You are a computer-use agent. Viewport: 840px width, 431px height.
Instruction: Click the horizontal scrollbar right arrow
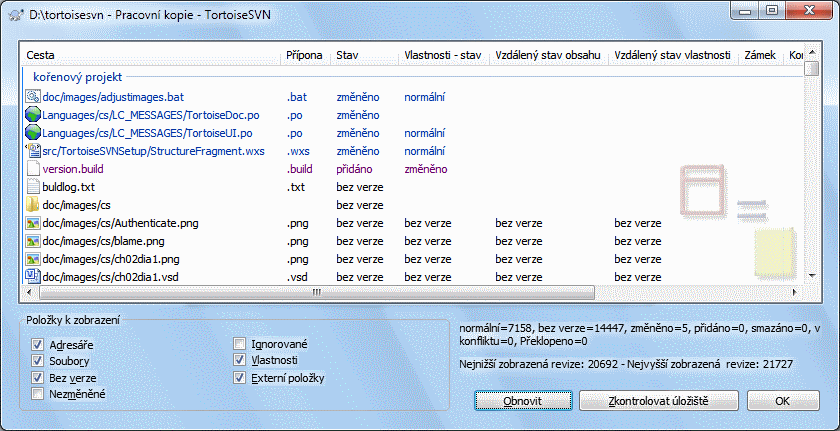[796, 292]
